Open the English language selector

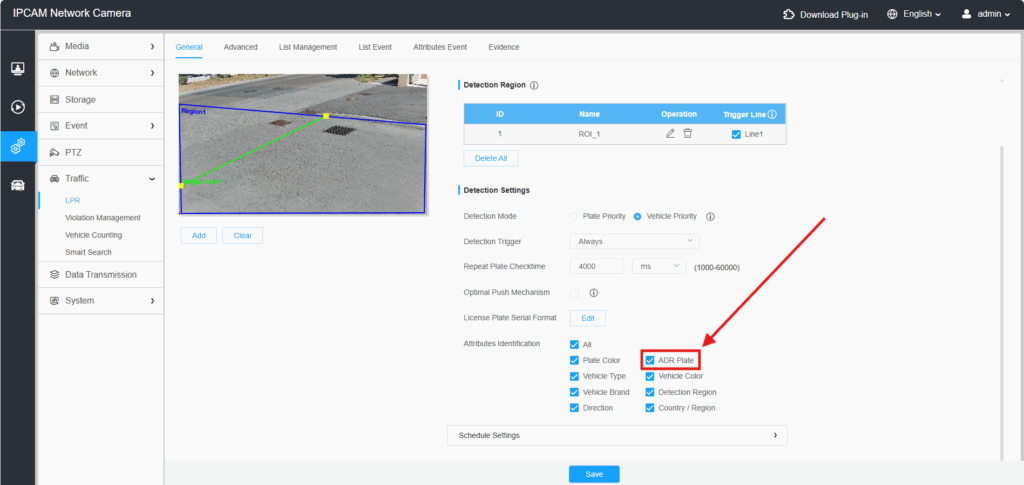pos(914,14)
